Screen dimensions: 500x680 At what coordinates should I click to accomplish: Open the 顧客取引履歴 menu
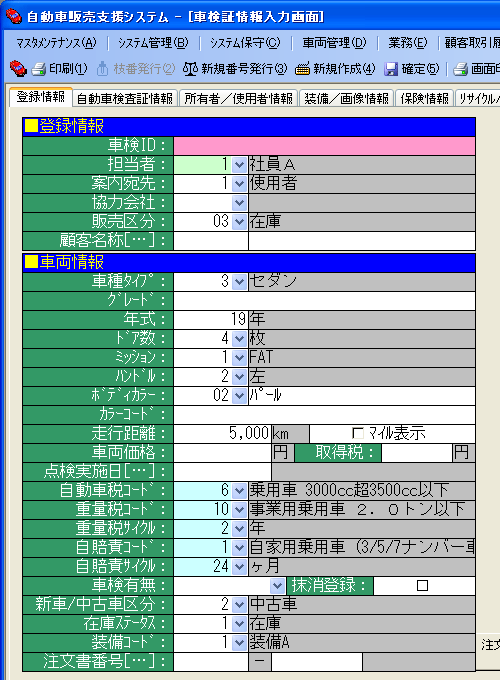point(472,42)
